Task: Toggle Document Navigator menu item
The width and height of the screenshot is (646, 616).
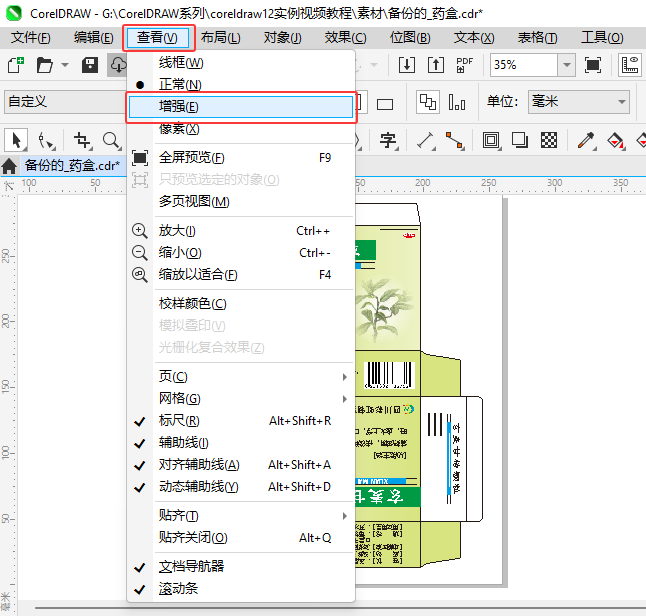Action: click(241, 567)
